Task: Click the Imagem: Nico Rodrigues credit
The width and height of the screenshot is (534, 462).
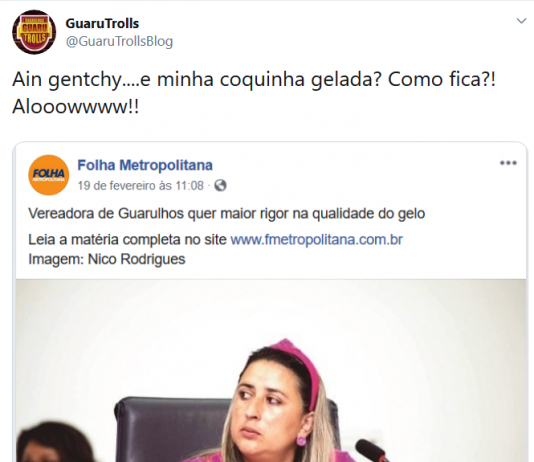Action: coord(107,259)
